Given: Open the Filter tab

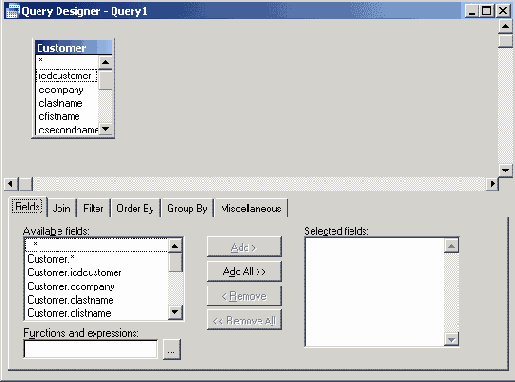Looking at the screenshot, I should (x=93, y=208).
